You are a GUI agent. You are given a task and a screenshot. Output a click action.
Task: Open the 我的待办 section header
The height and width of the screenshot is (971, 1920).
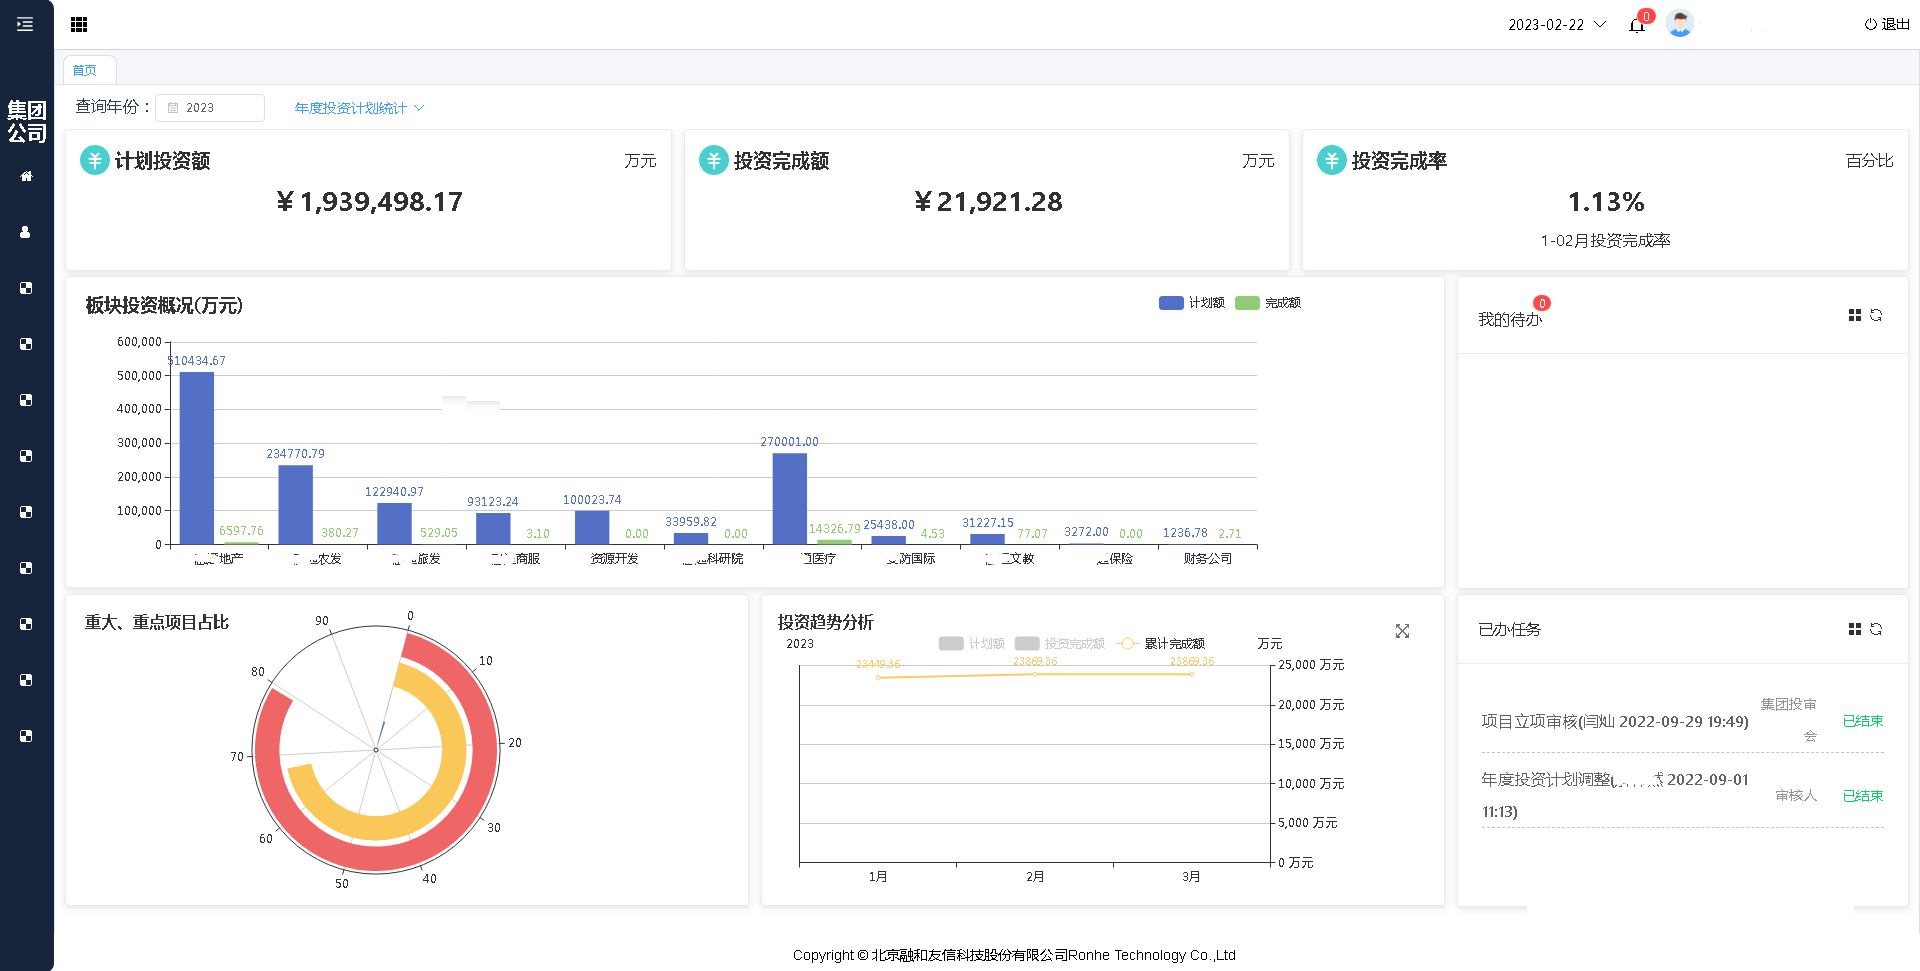click(x=1509, y=319)
